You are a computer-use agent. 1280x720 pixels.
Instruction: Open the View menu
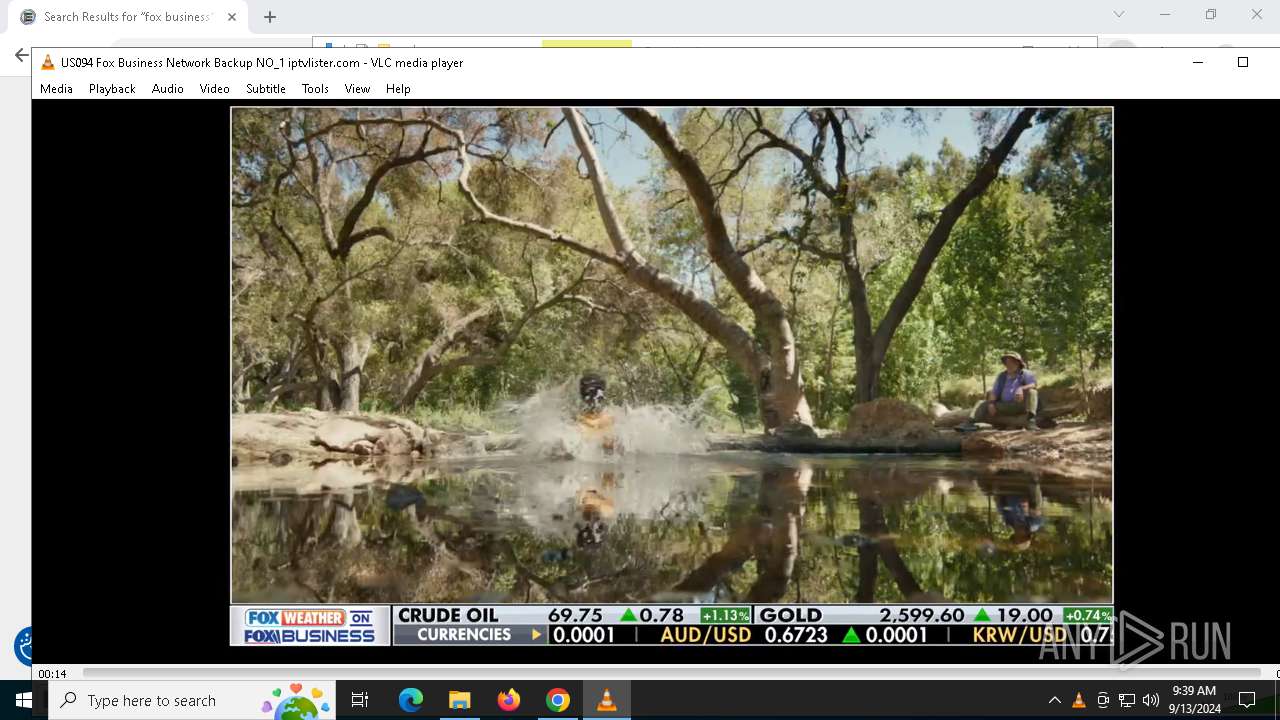[357, 89]
